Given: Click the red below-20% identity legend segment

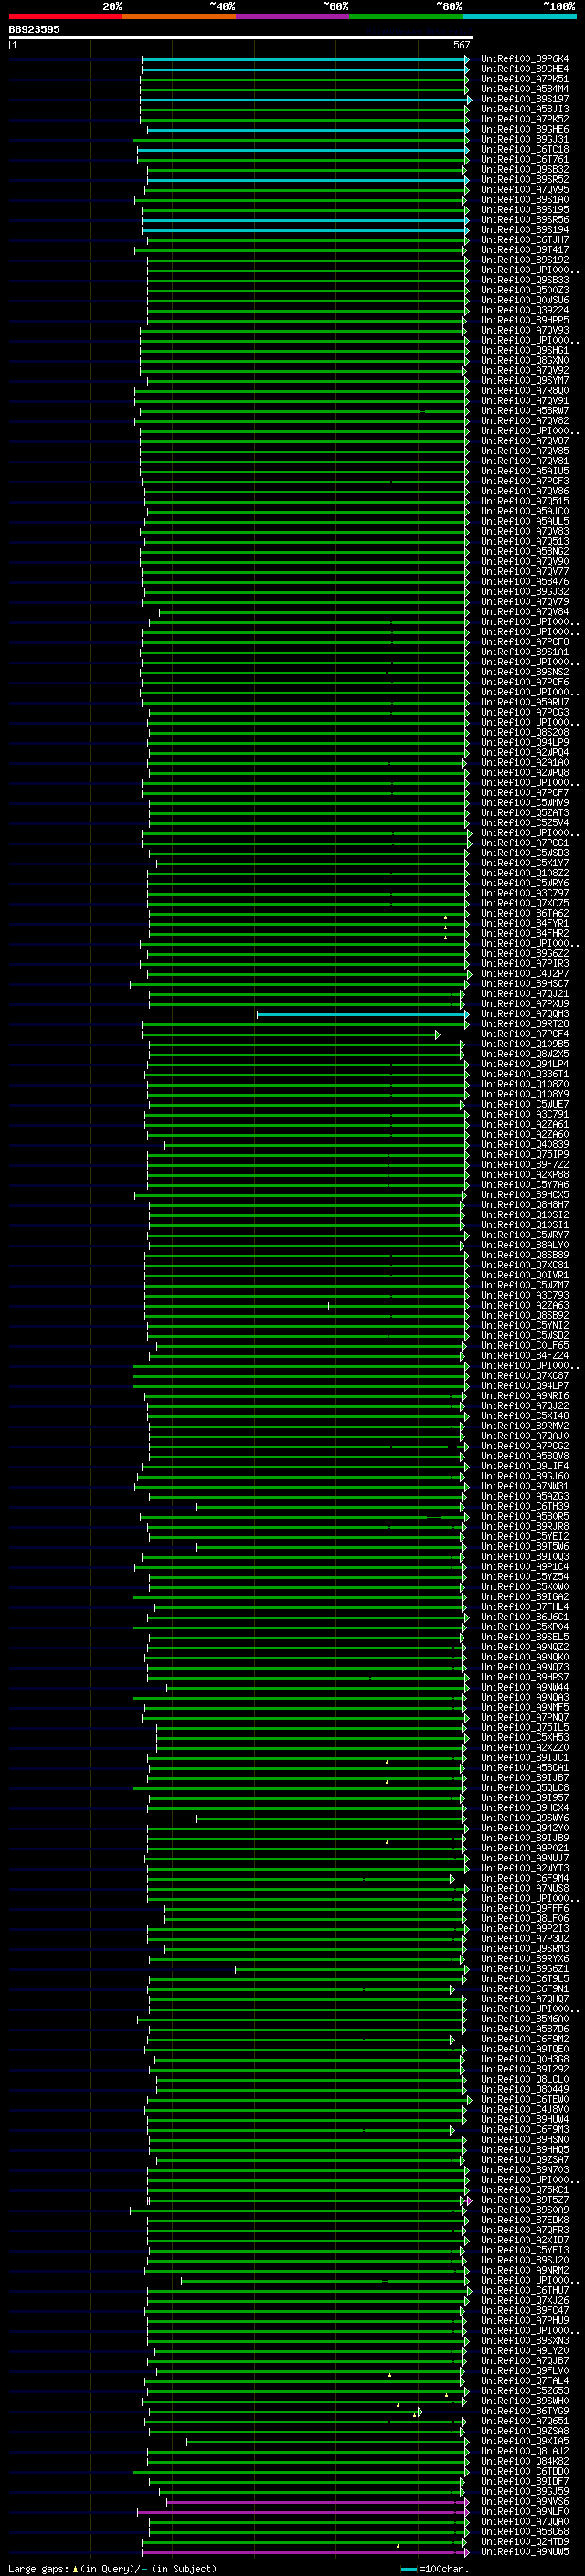Looking at the screenshot, I should [x=65, y=16].
